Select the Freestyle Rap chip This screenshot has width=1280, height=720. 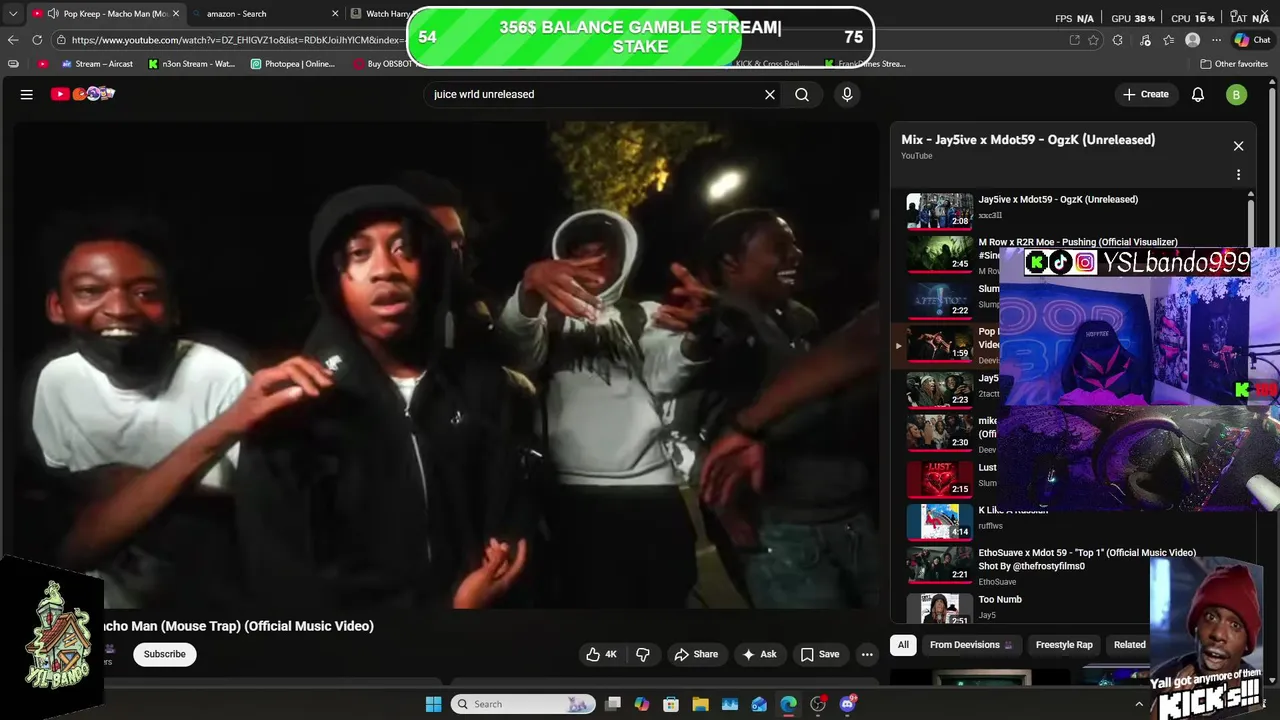(x=1064, y=645)
